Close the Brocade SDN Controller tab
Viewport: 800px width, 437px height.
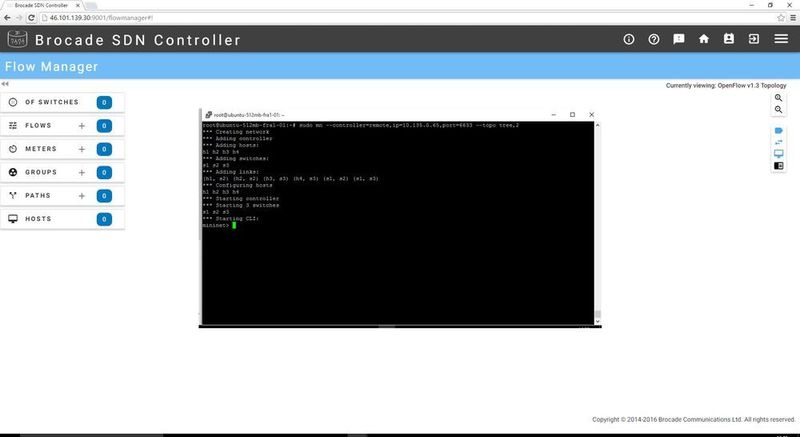click(78, 5)
